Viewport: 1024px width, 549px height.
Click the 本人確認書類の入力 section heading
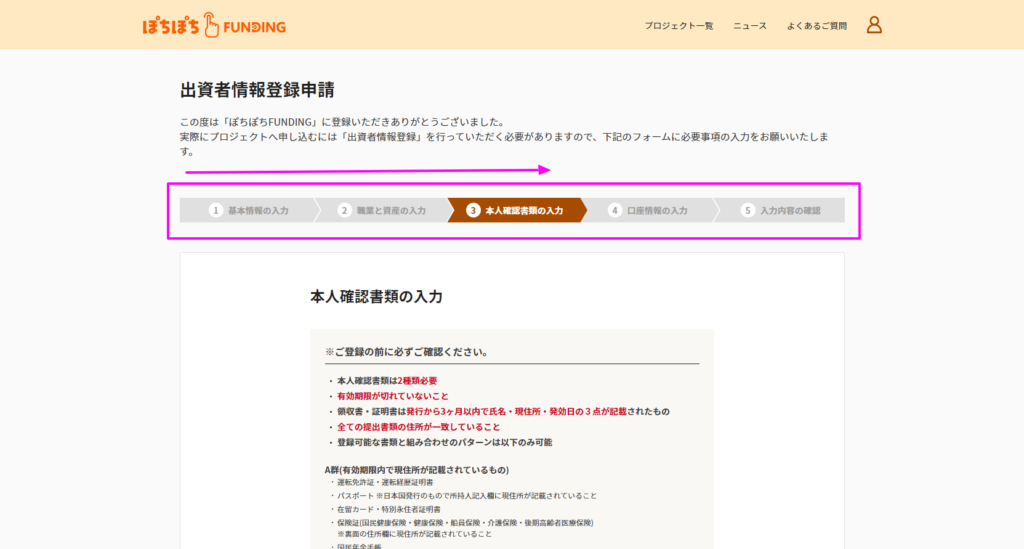(376, 297)
